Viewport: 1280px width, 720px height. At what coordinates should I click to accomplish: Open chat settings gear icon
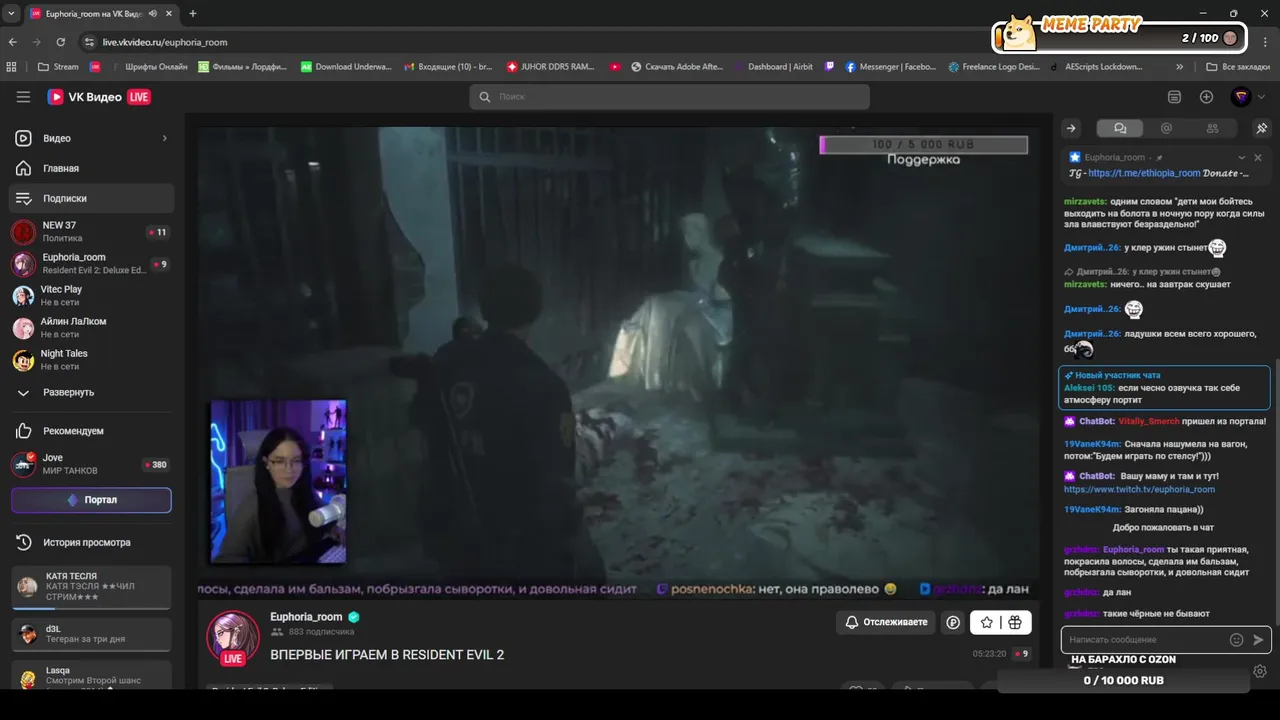click(1260, 671)
